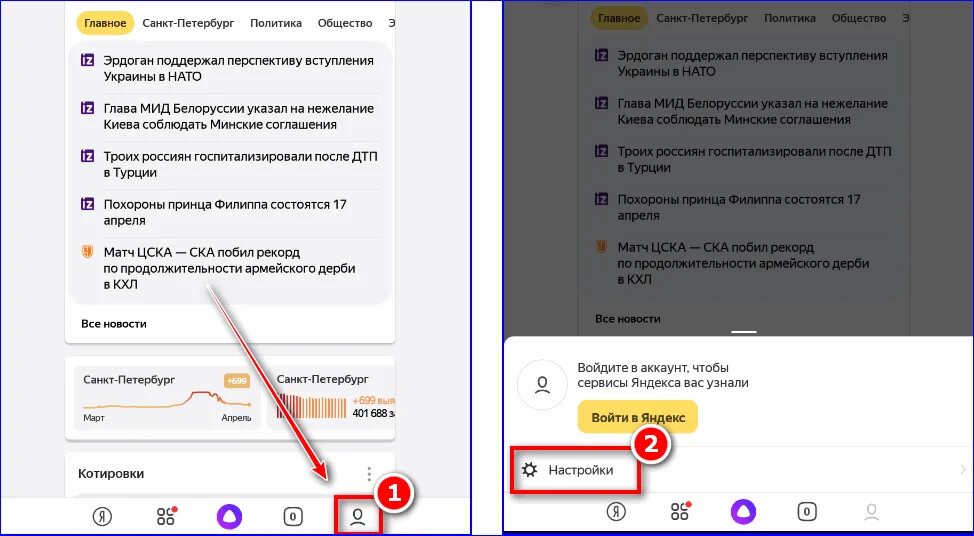Open three-dot menu next to Котировки
The width and height of the screenshot is (974, 536).
coord(369,474)
